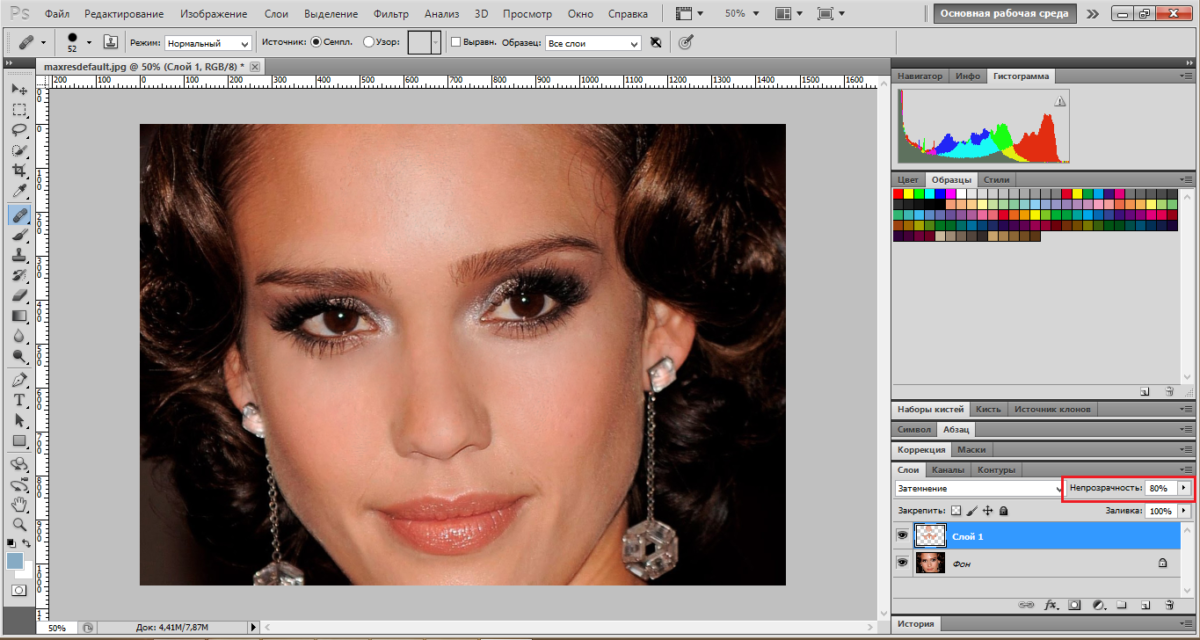Click the foreground color swatch in toolbar
Screen dimensions: 1200x640
[15, 561]
